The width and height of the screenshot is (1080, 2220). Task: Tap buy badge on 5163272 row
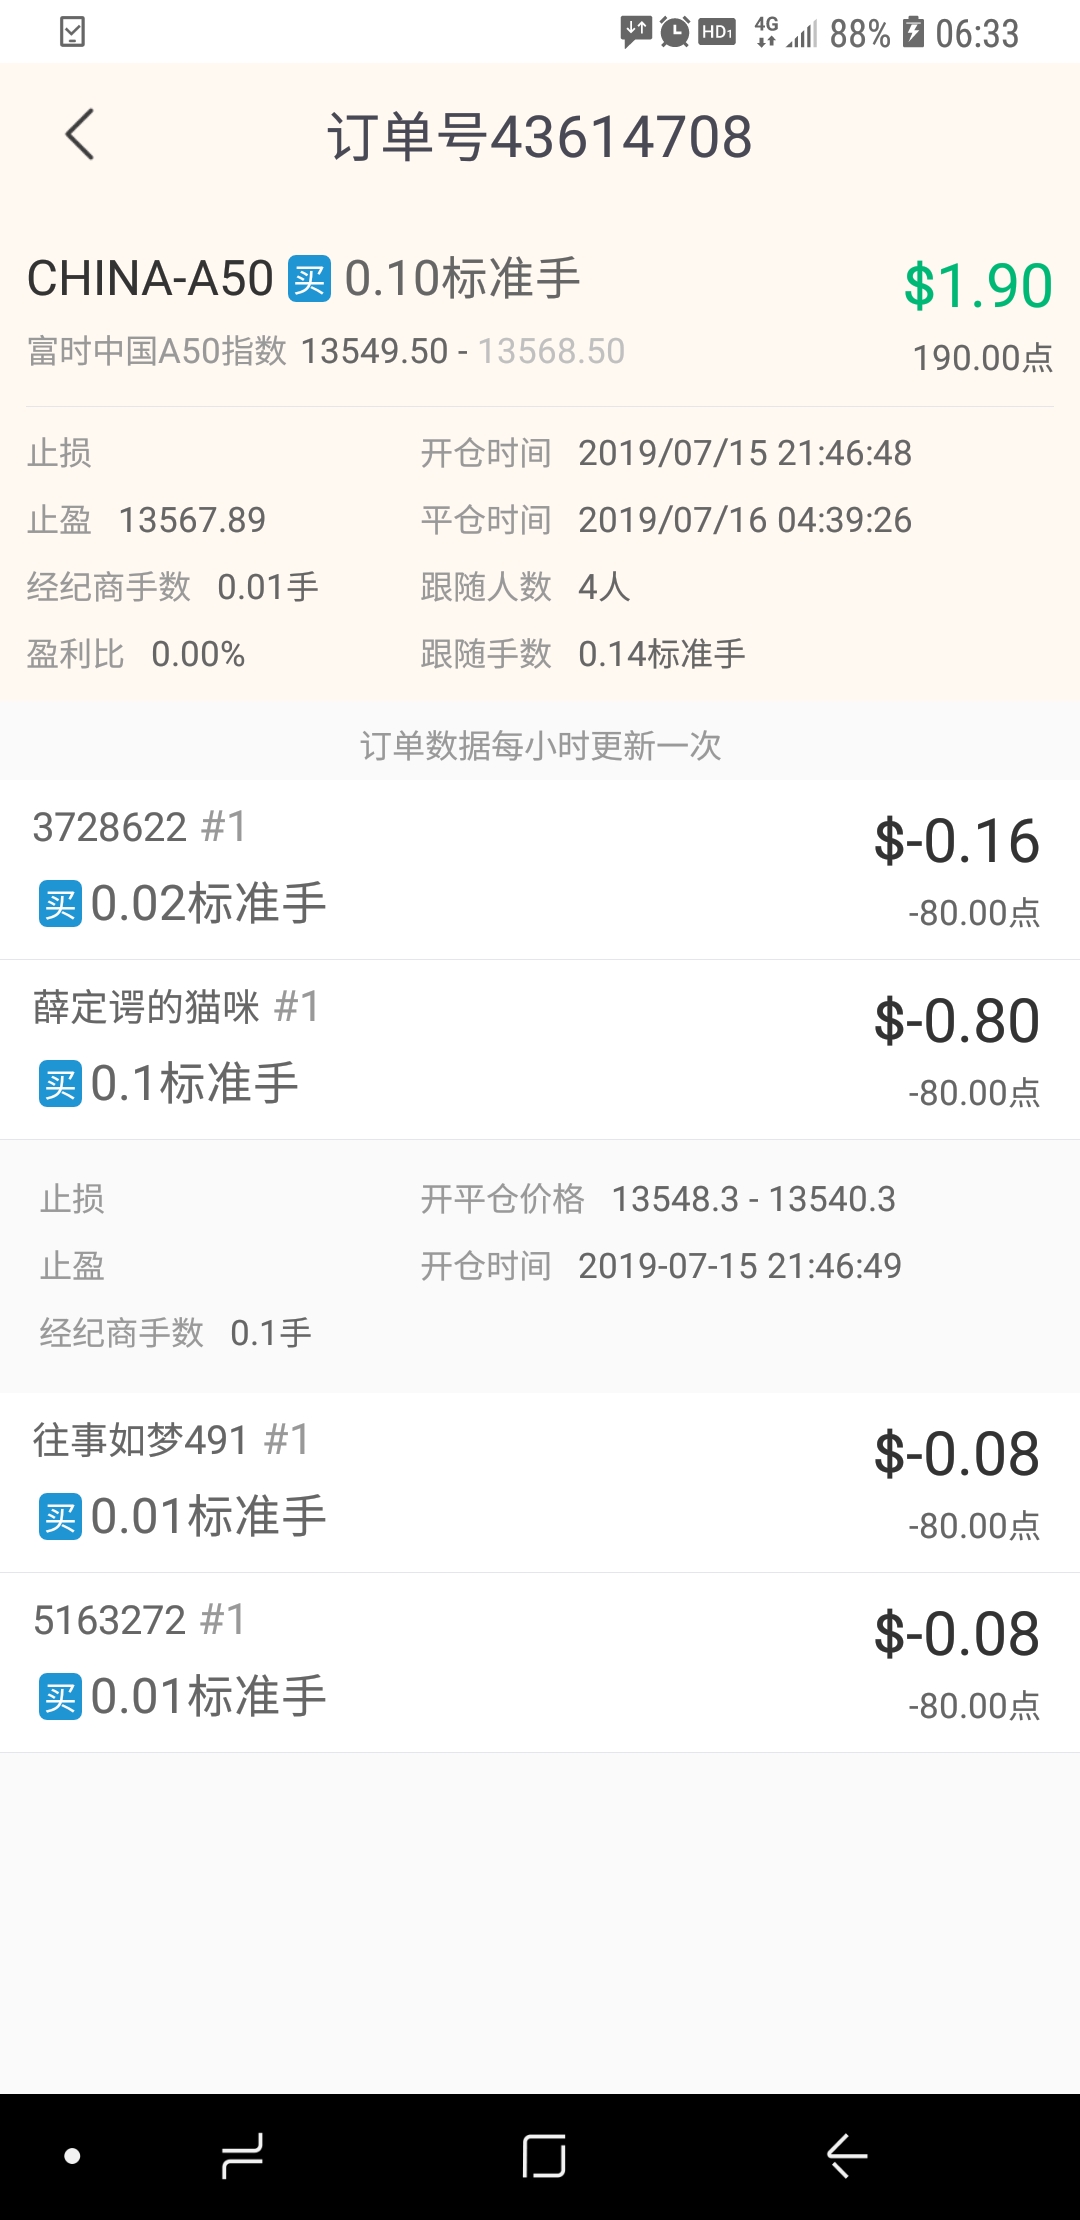pyautogui.click(x=60, y=1698)
